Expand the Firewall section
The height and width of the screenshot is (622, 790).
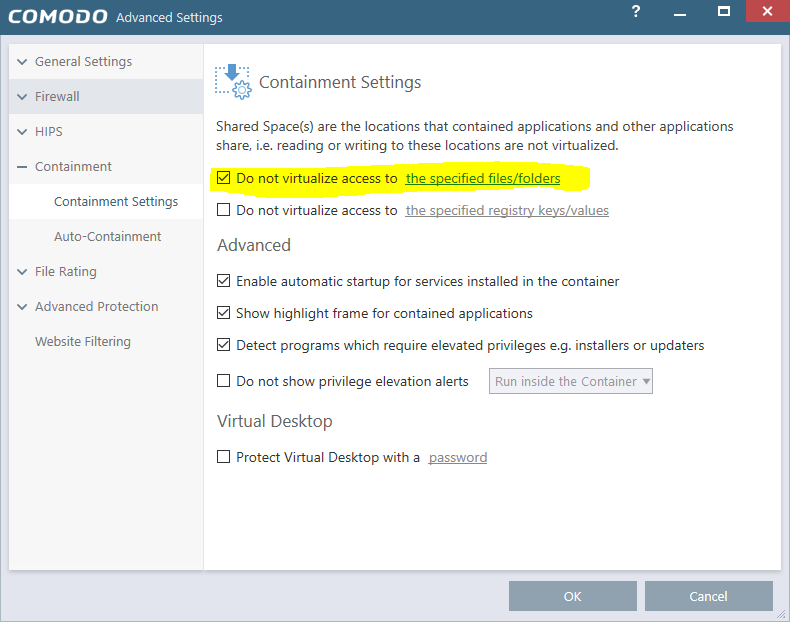(x=22, y=97)
